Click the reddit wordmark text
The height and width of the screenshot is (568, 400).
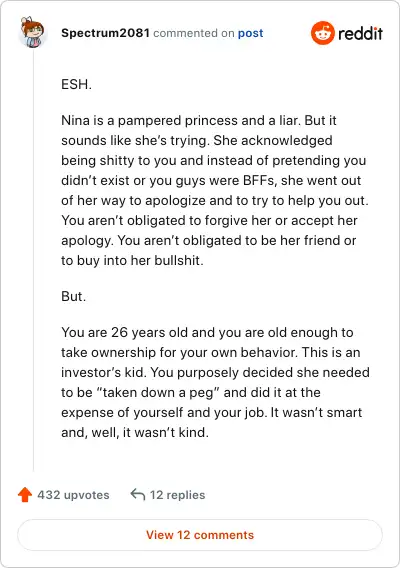point(360,33)
